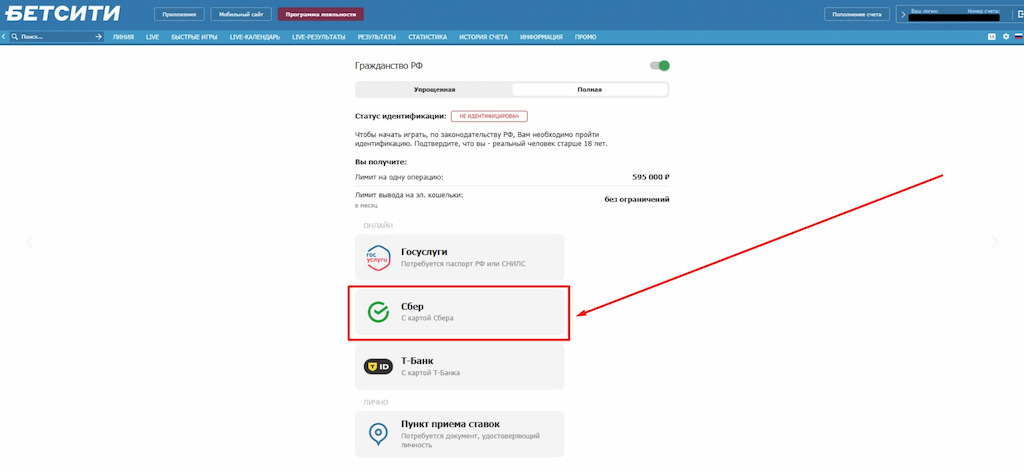This screenshot has height=472, width=1024.
Task: Expand the account info chevron arrow
Action: click(903, 14)
